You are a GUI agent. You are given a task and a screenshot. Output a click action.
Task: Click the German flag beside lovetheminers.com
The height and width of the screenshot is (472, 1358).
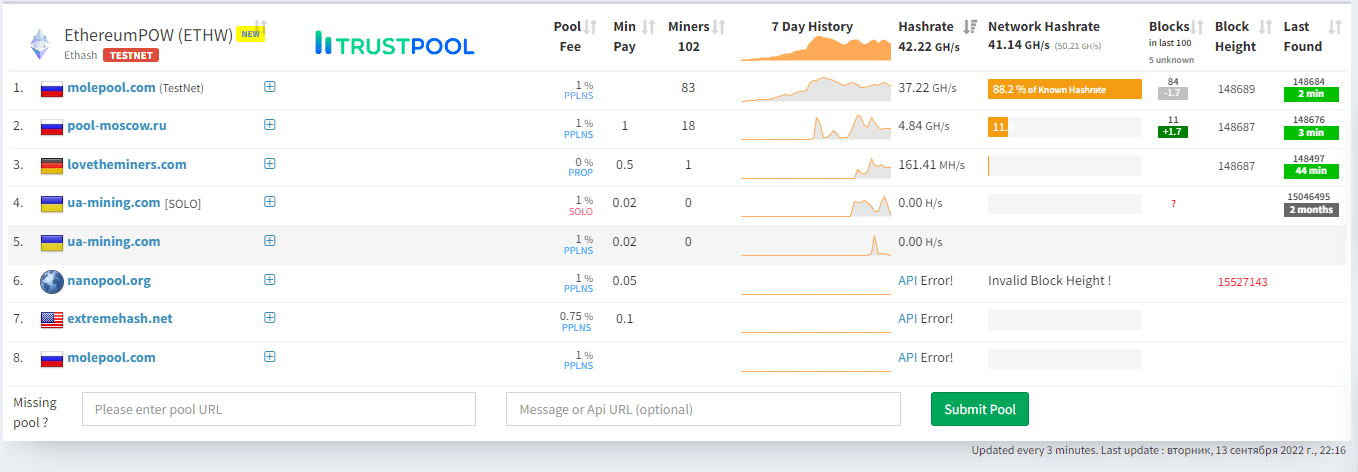pos(52,166)
